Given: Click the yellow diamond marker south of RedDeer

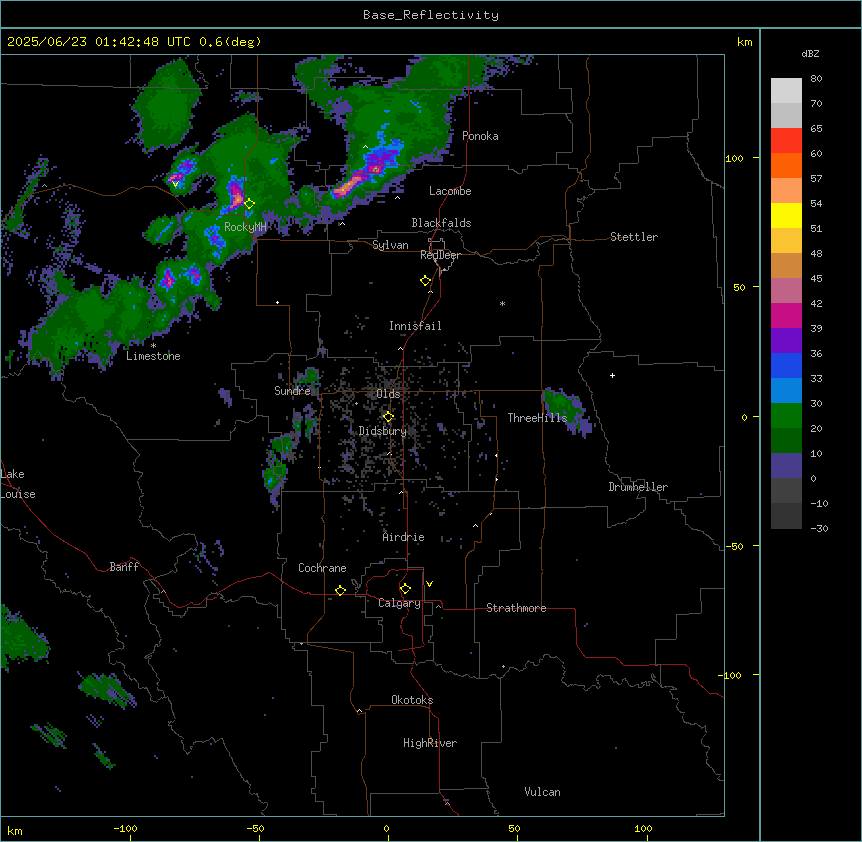Looking at the screenshot, I should coord(425,281).
